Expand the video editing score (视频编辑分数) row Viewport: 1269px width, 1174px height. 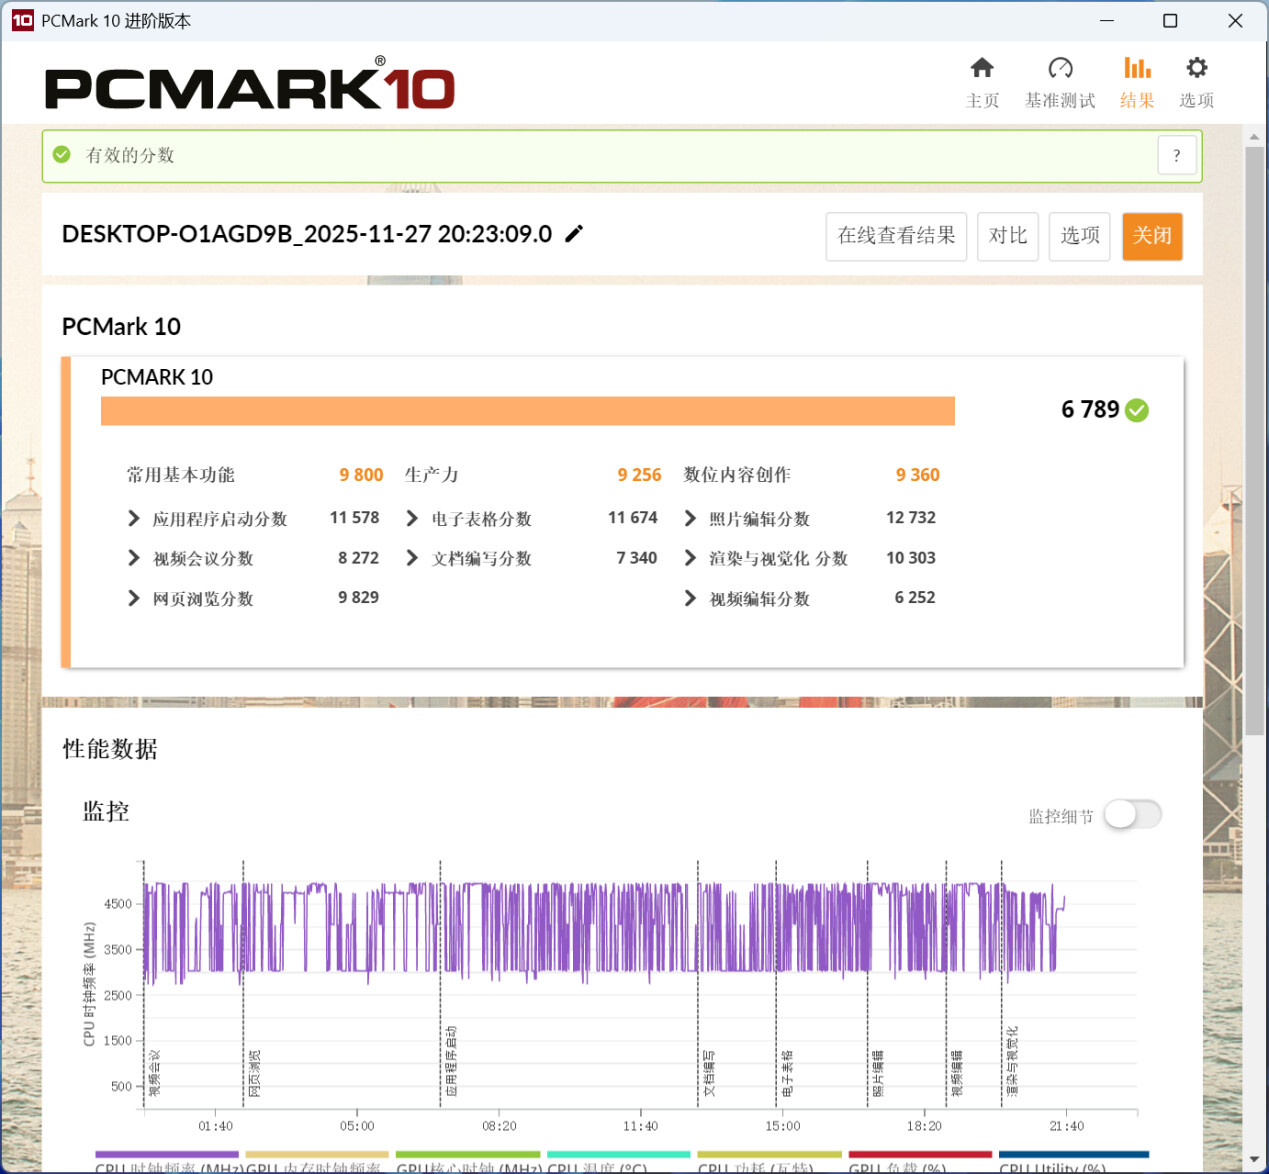click(x=690, y=598)
